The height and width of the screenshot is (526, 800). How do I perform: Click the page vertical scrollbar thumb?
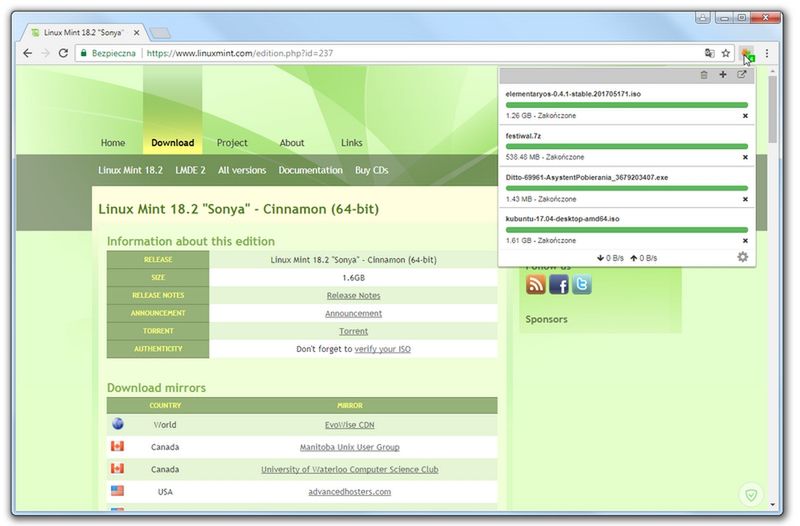(773, 109)
